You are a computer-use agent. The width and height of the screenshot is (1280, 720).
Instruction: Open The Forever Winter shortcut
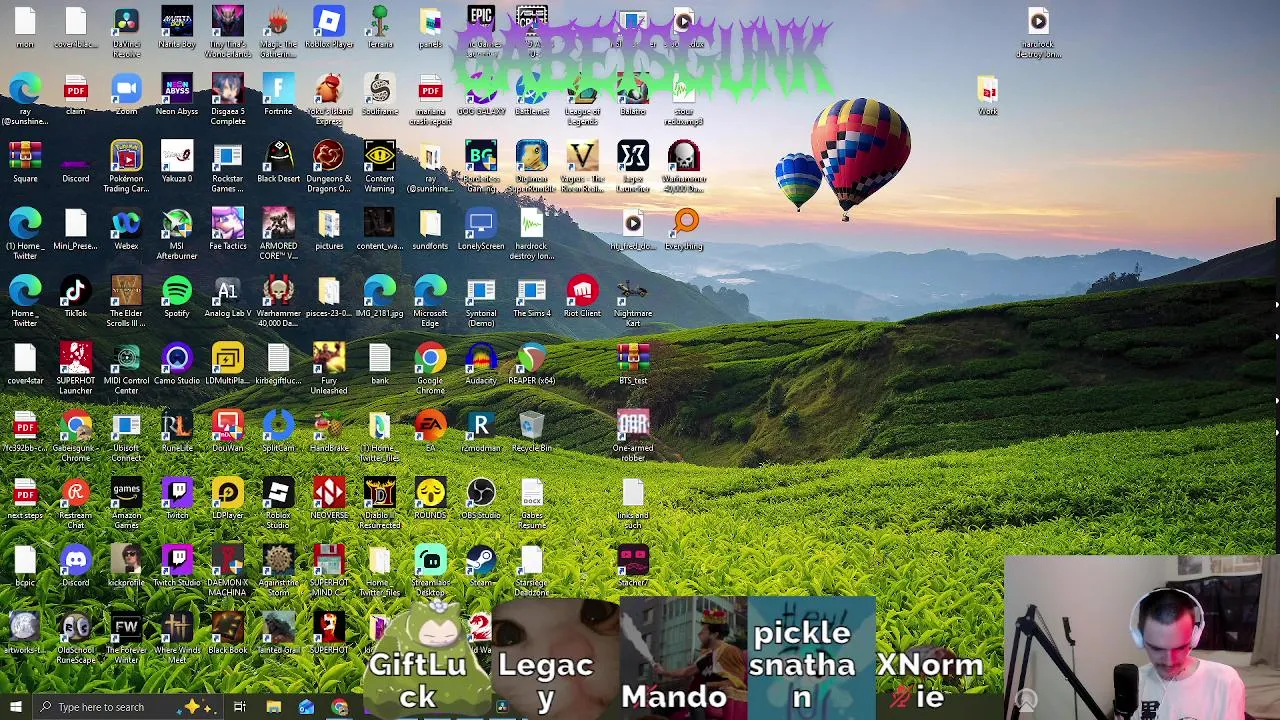pos(126,638)
